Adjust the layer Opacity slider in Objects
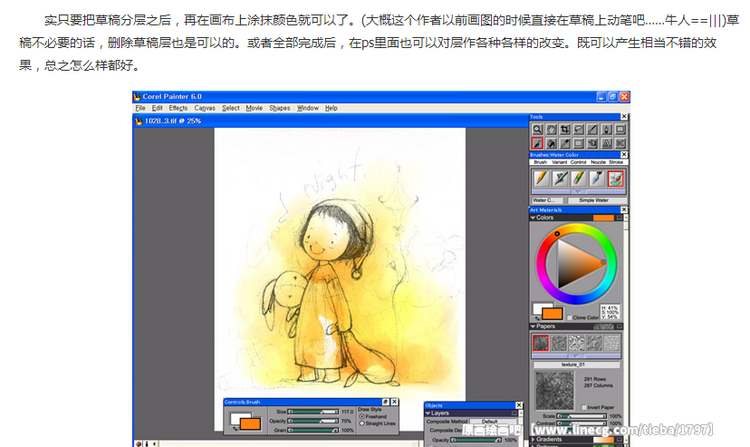The width and height of the screenshot is (750, 447). pos(476,440)
